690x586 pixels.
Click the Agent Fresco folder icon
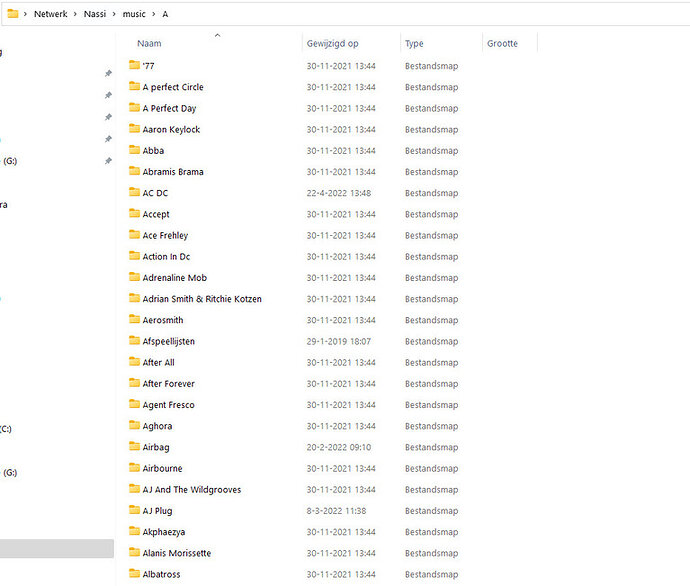[134, 404]
